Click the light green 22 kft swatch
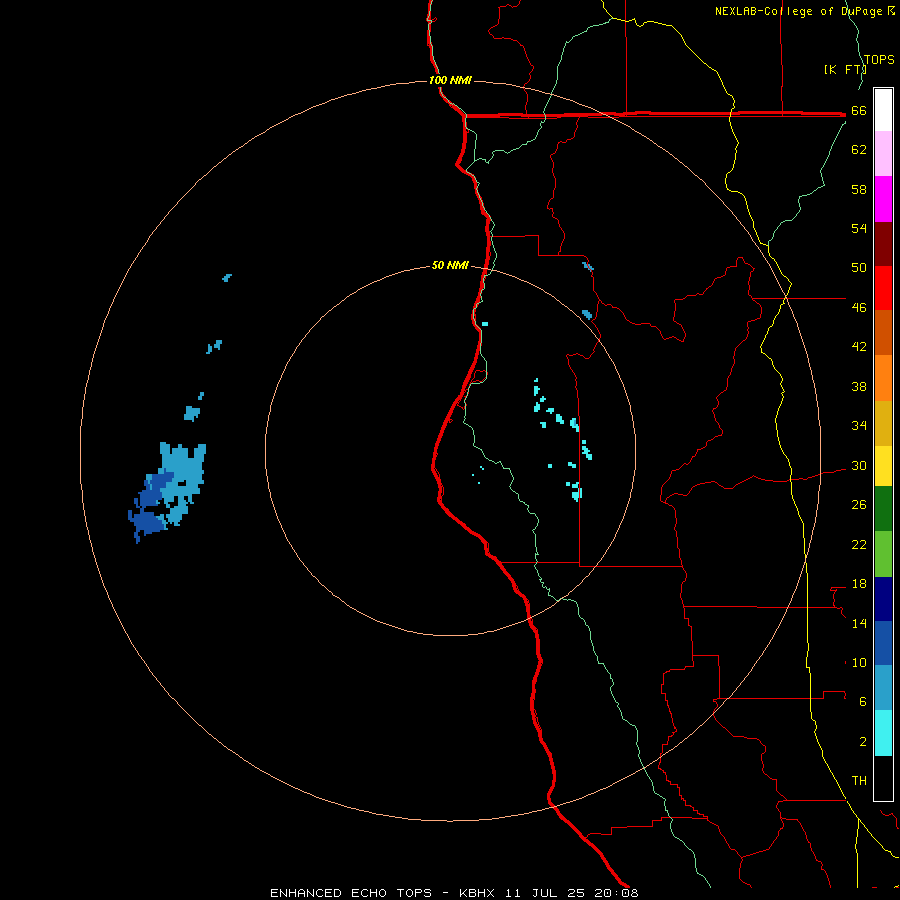900x900 pixels. (x=883, y=554)
